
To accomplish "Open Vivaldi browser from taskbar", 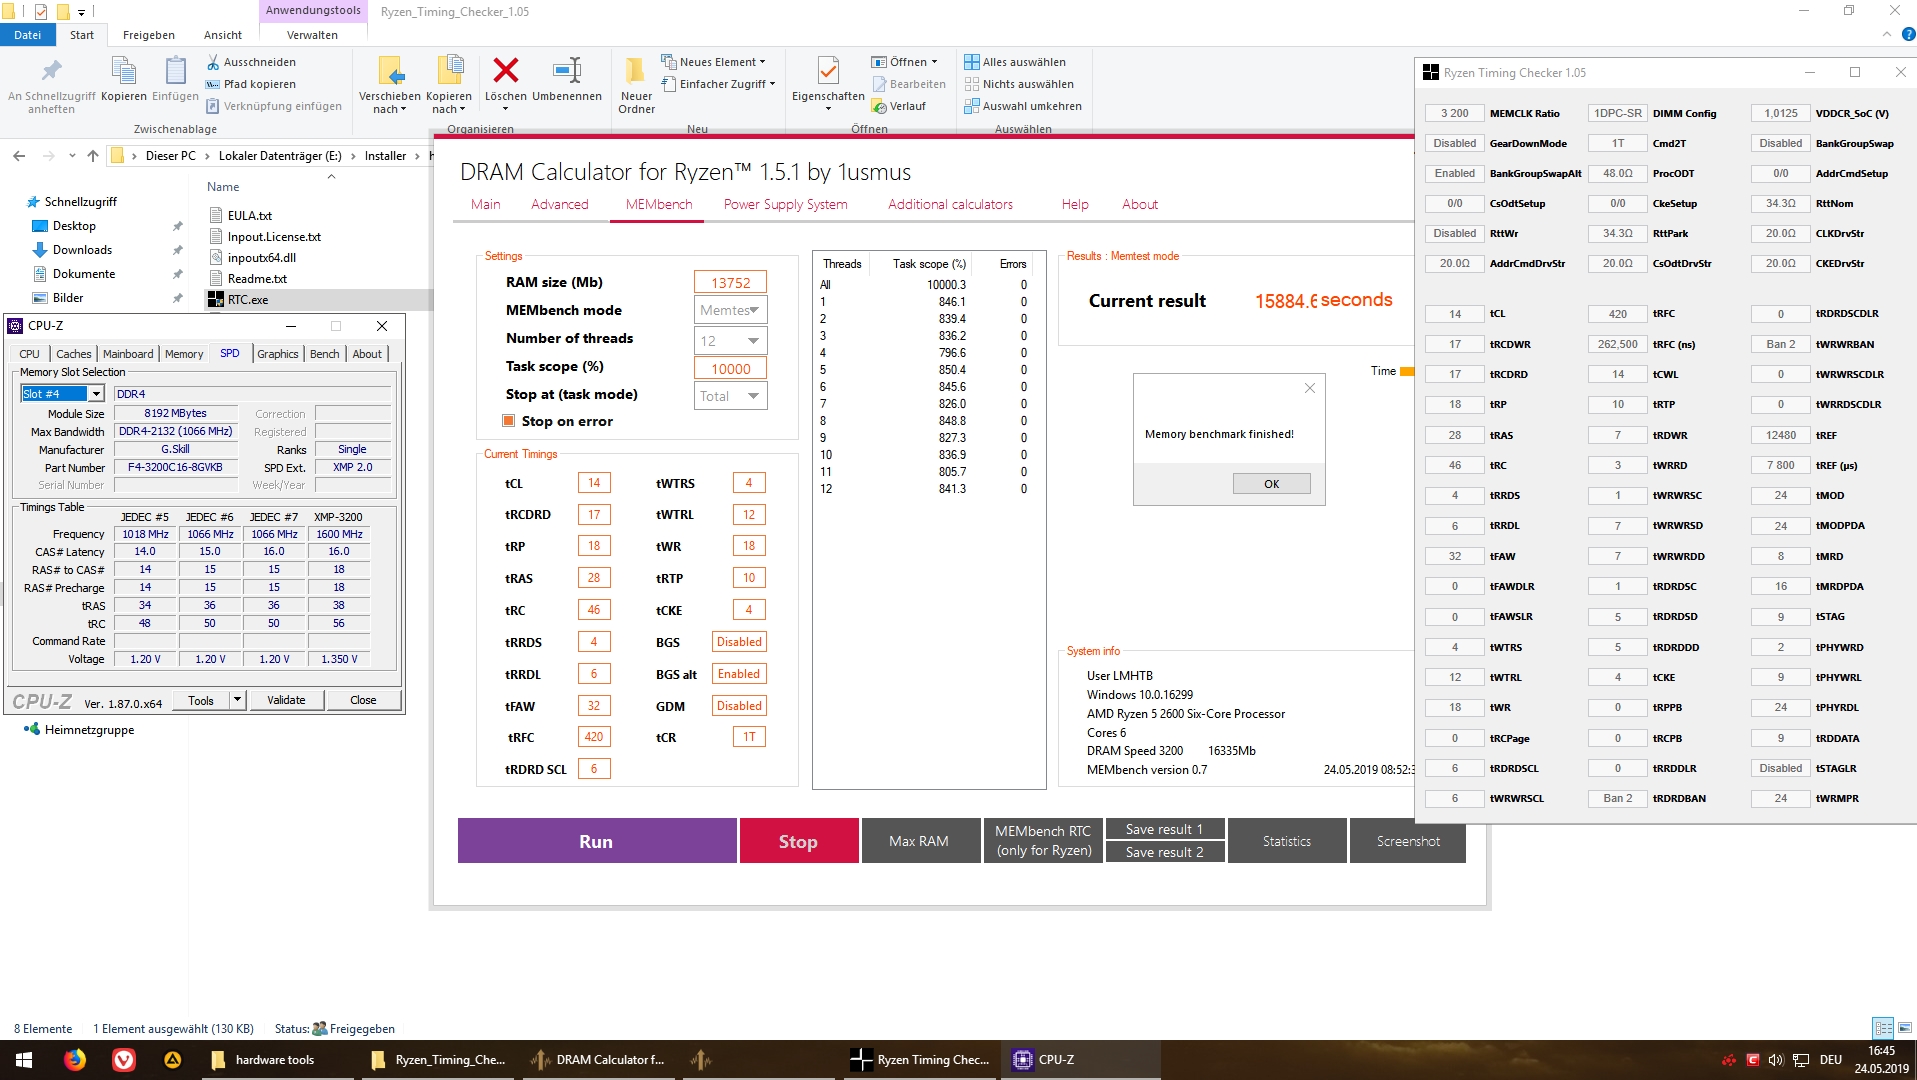I will pyautogui.click(x=124, y=1060).
